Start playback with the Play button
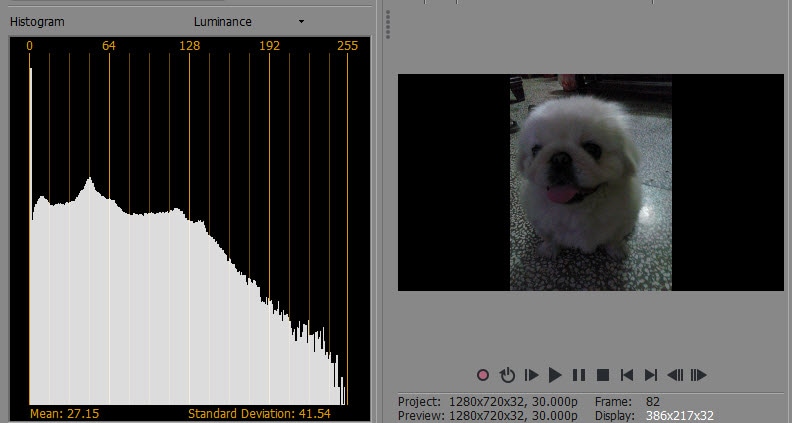Screen dimensions: 792x423 555,375
